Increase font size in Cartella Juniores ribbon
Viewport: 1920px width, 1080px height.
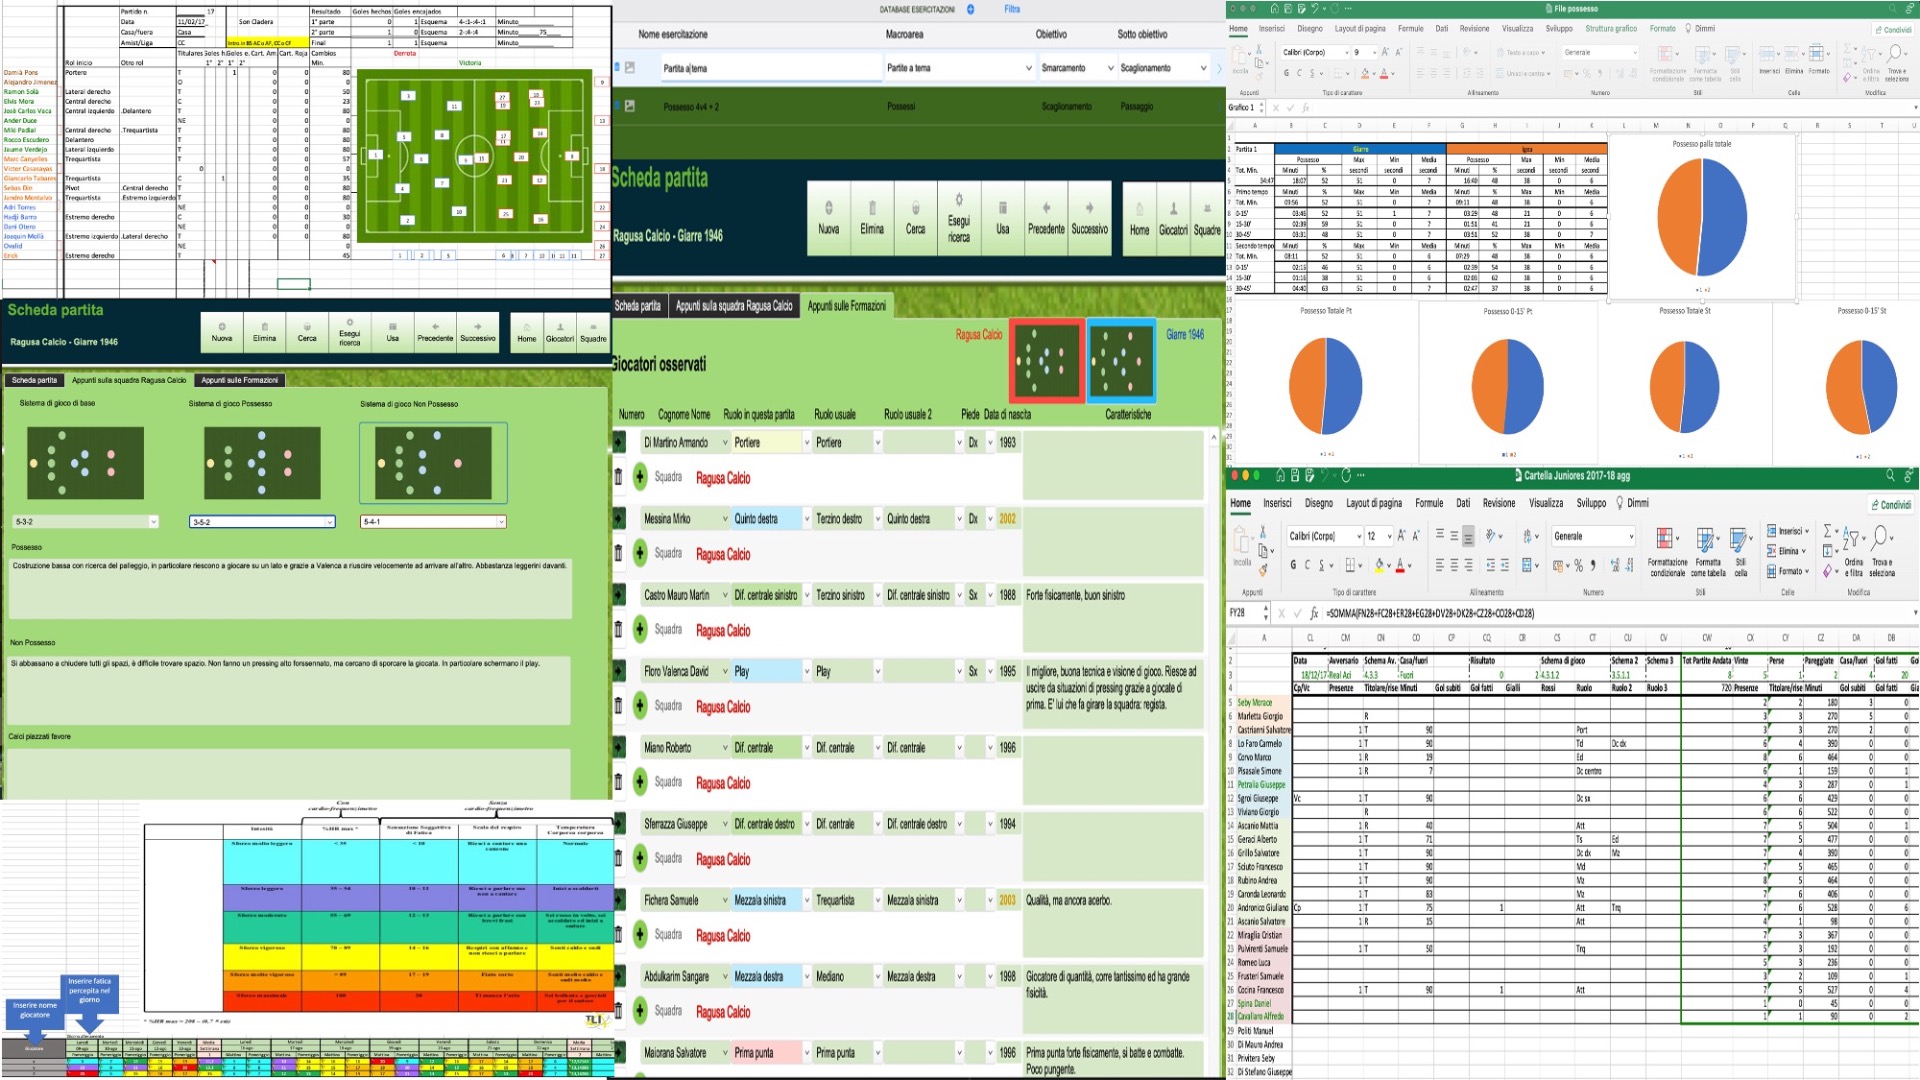(1402, 536)
